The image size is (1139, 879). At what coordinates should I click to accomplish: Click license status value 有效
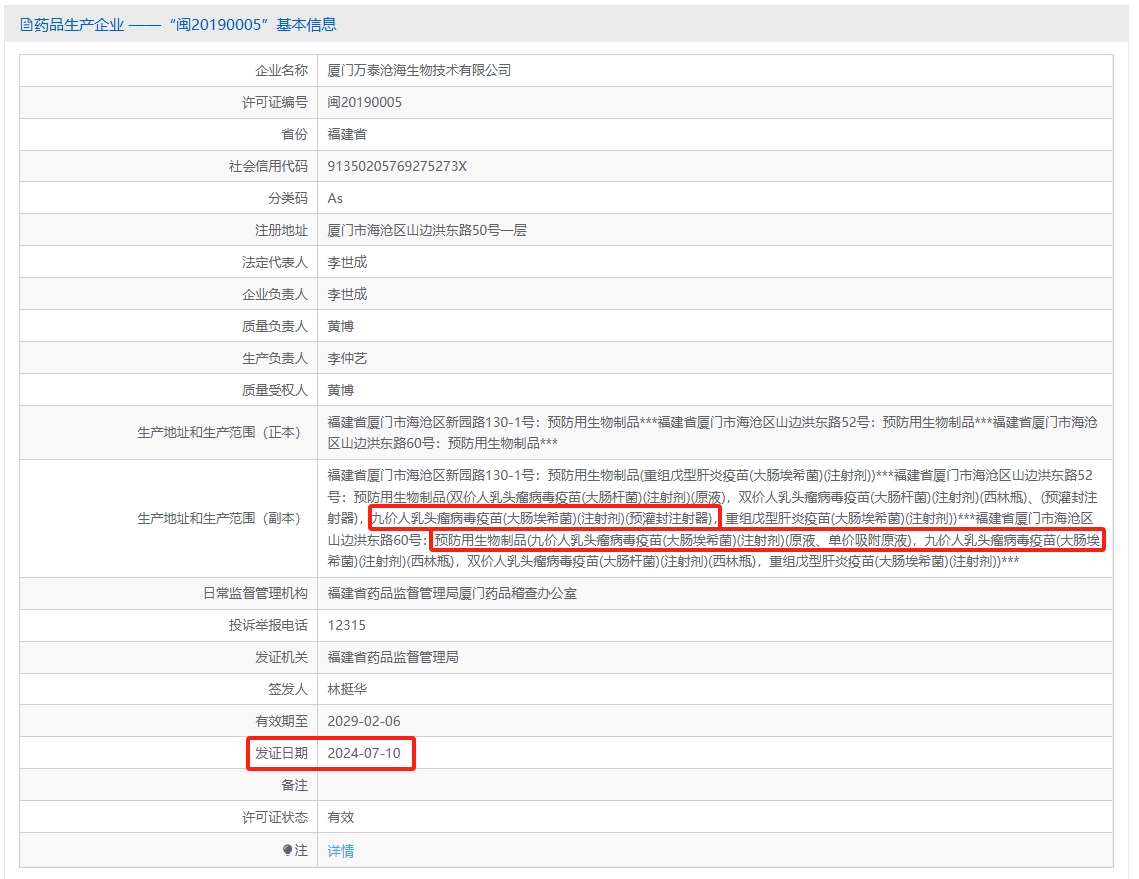[341, 817]
